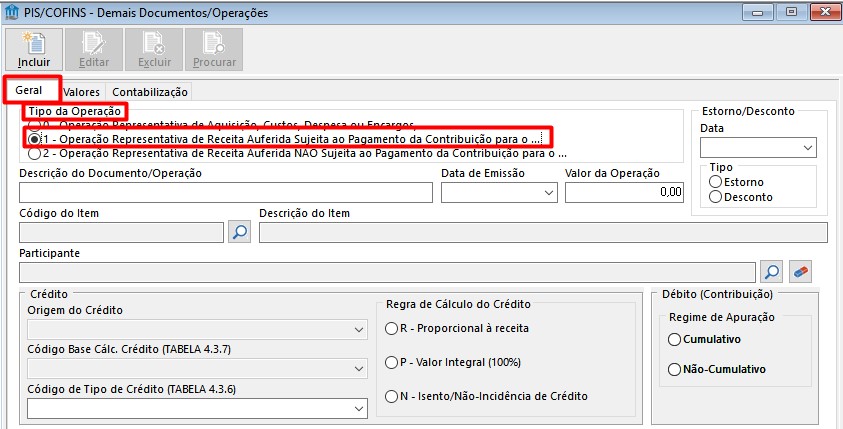
Task: Click the Participante text field
Action: pos(387,273)
